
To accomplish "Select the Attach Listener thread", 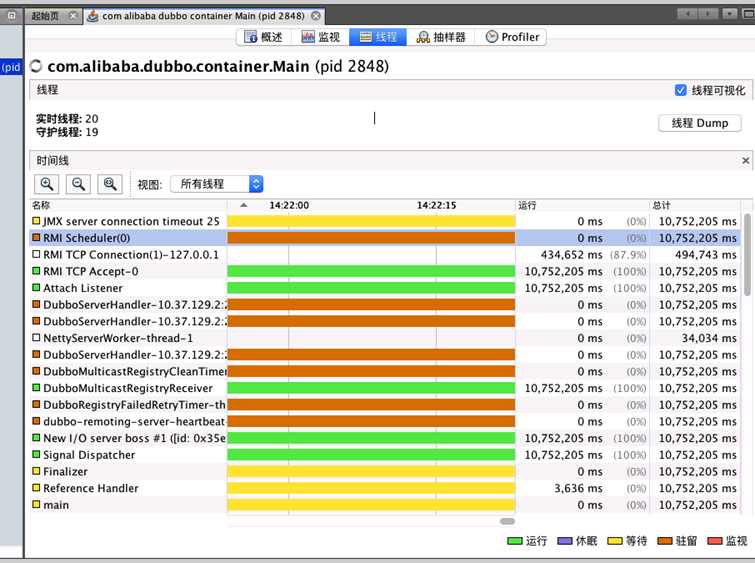I will tap(385, 288).
